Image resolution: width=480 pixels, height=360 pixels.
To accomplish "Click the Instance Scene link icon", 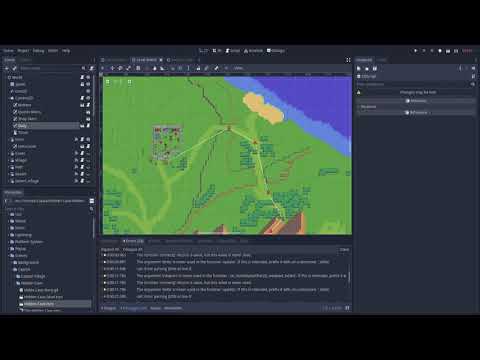I will (x=15, y=68).
